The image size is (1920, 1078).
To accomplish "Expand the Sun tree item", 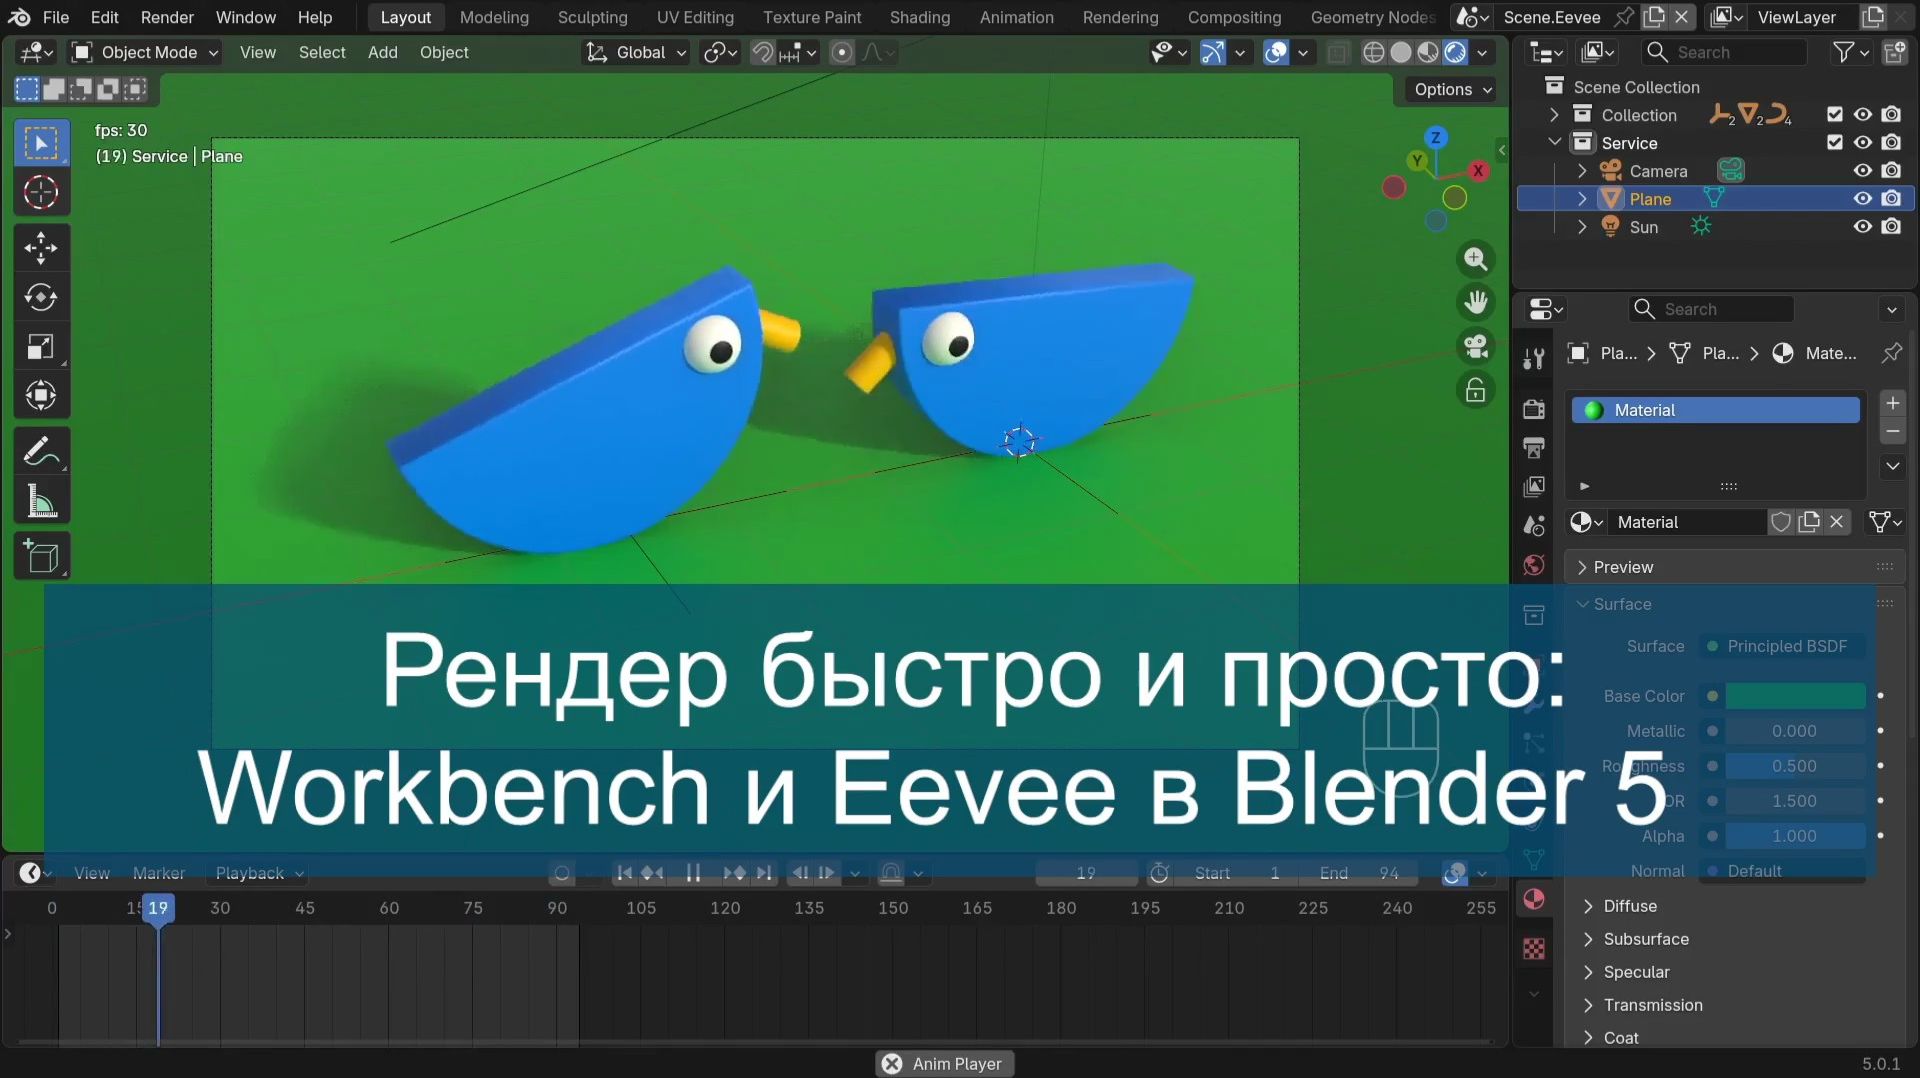I will click(1582, 227).
